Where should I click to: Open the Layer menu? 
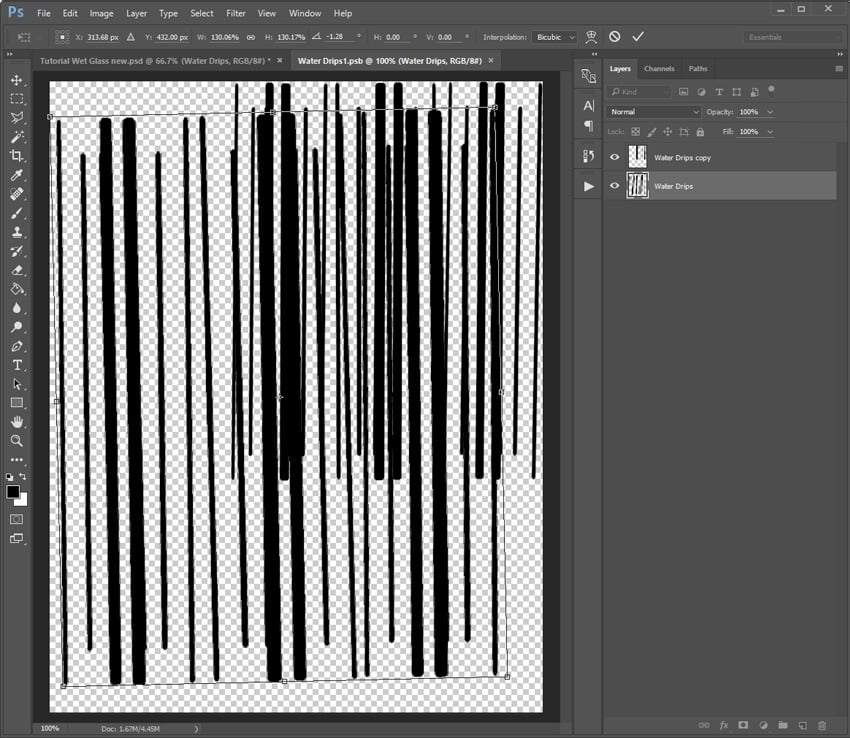click(137, 13)
